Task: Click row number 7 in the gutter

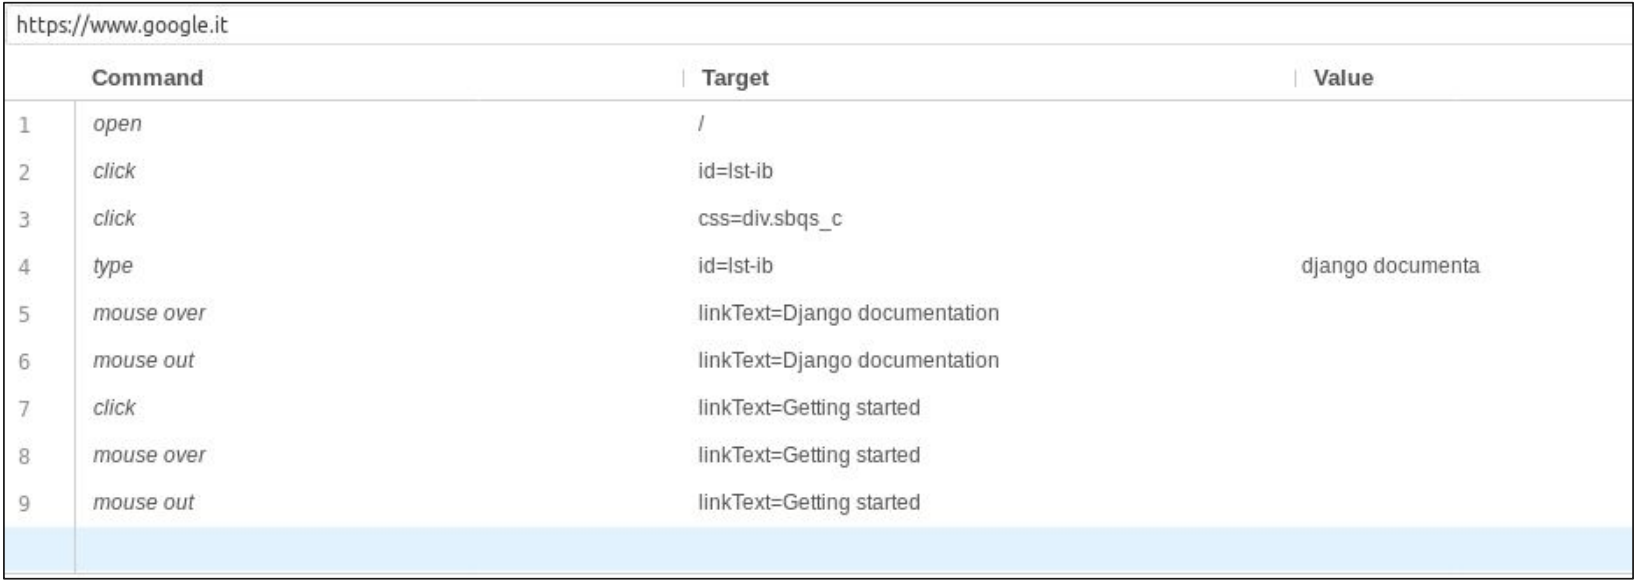Action: point(24,409)
